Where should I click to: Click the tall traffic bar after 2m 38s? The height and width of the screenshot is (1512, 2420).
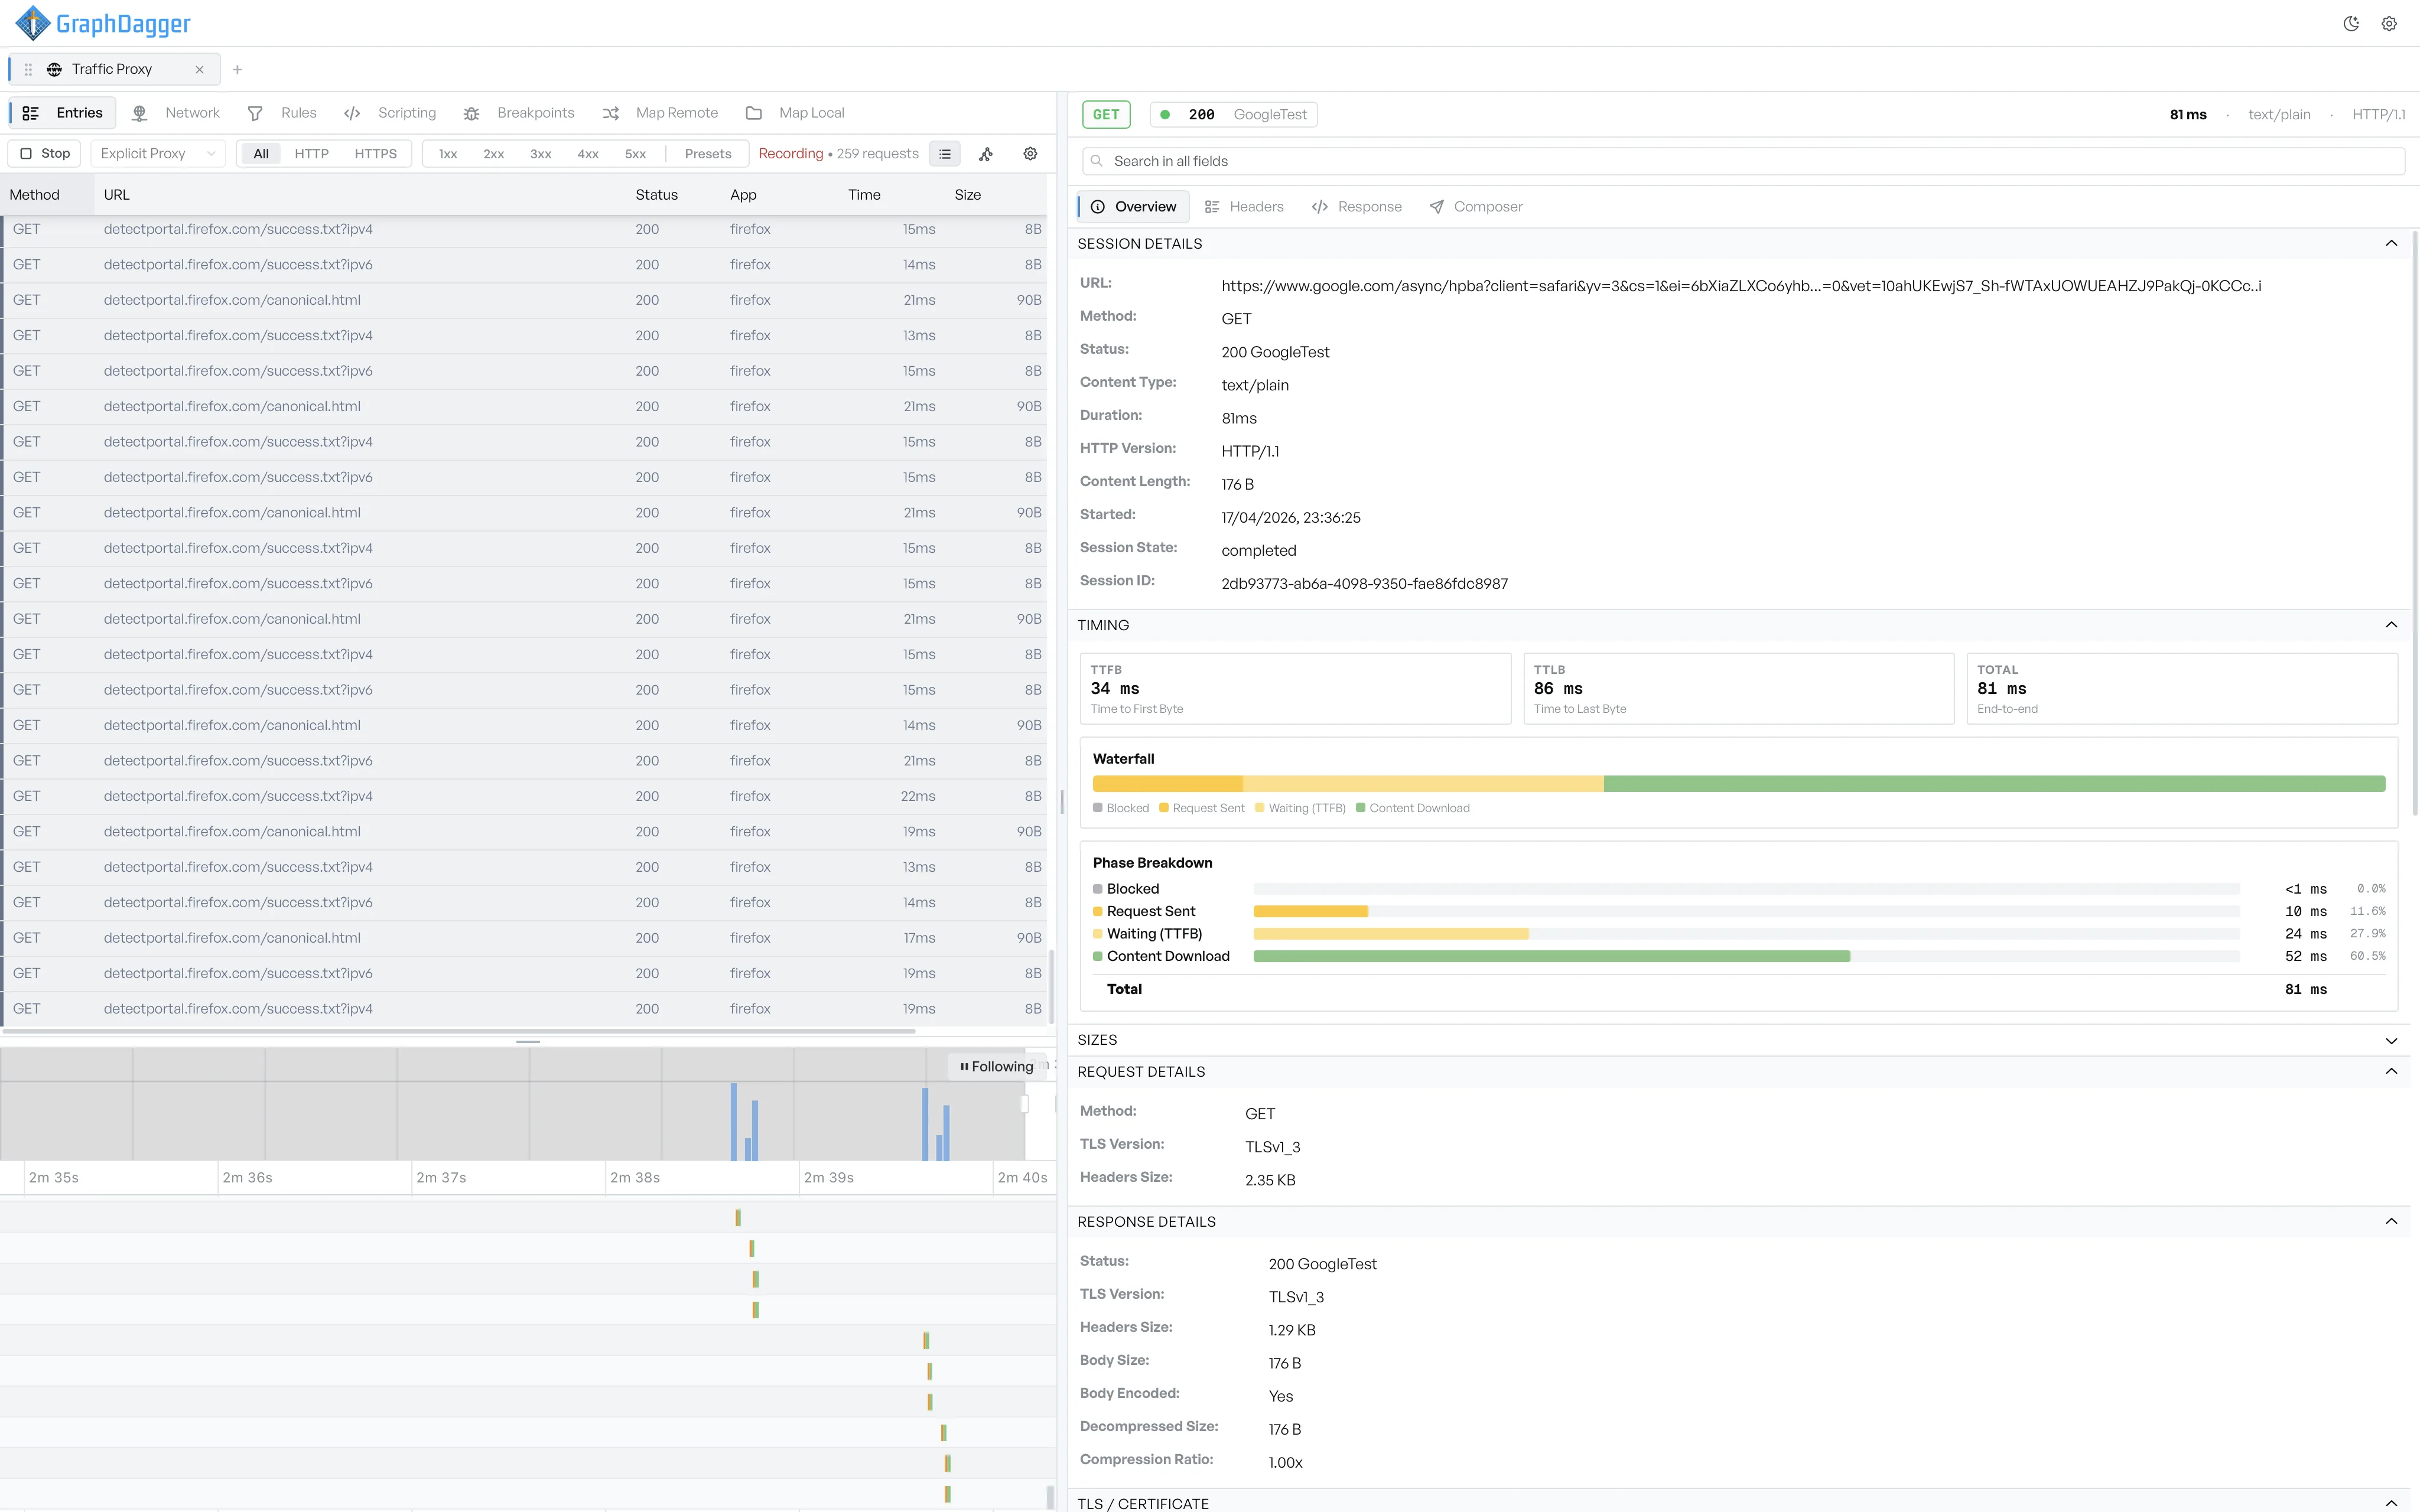pos(734,1122)
